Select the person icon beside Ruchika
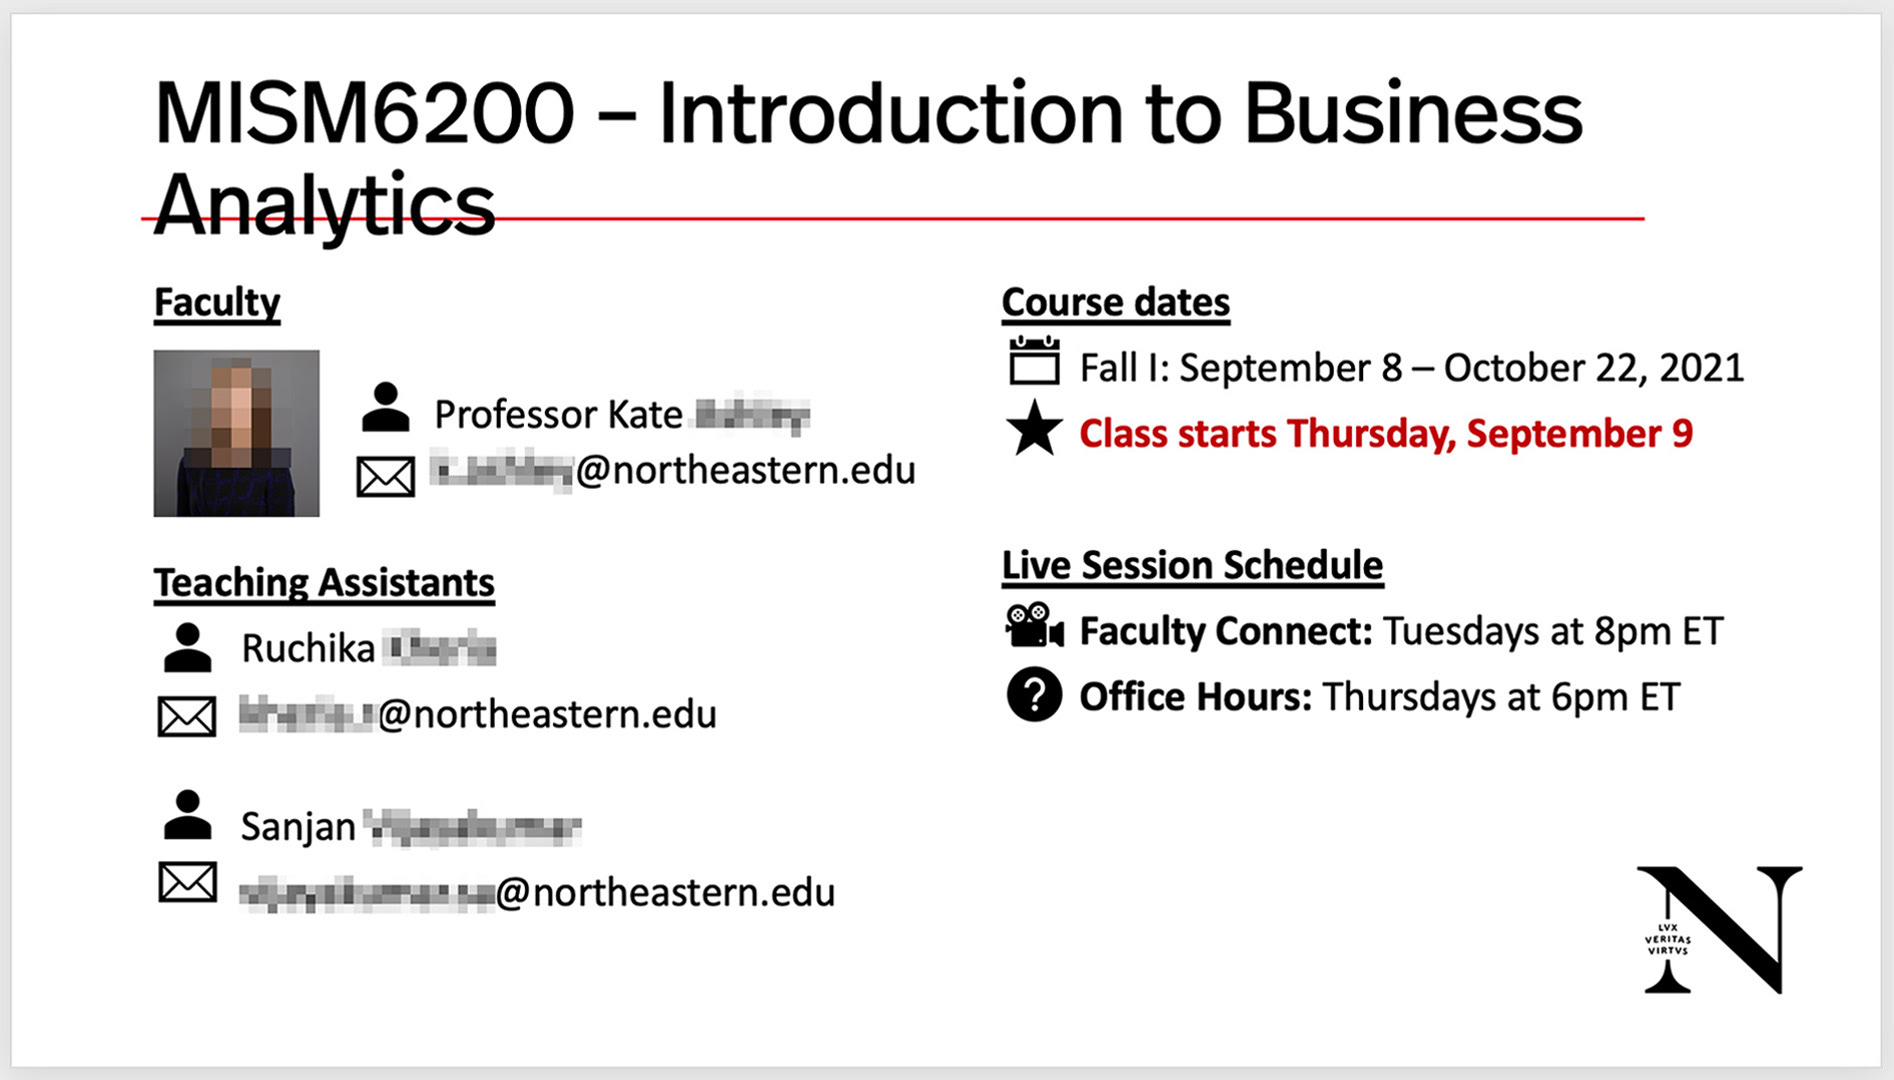Viewport: 1894px width, 1080px height. point(187,647)
